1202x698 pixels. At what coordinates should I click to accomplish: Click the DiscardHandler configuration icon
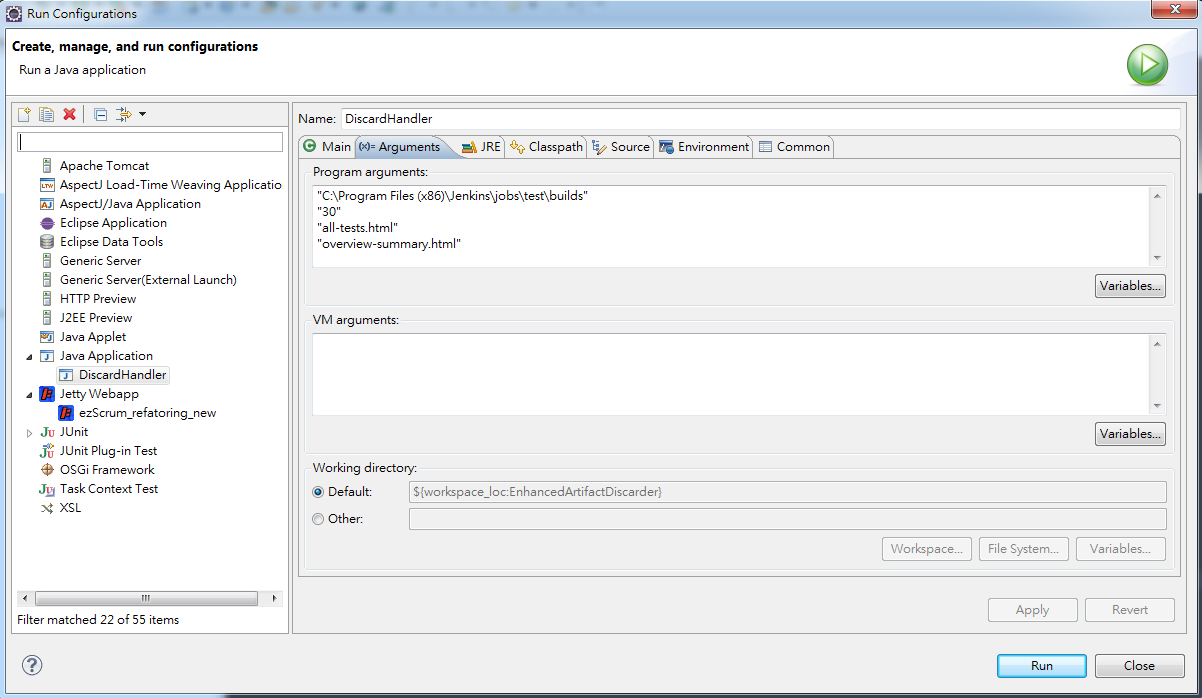pos(66,375)
